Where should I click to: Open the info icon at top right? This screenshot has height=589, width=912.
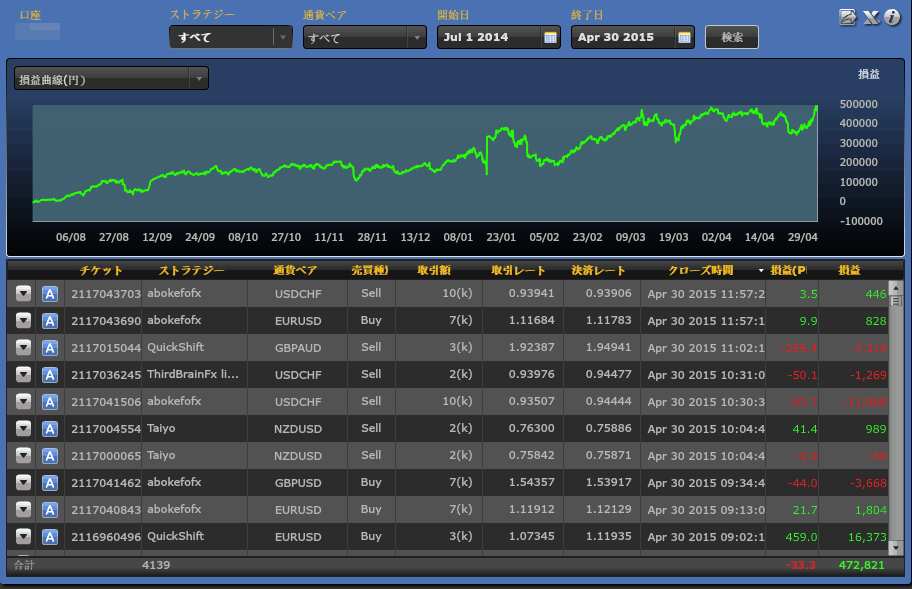pyautogui.click(x=892, y=17)
